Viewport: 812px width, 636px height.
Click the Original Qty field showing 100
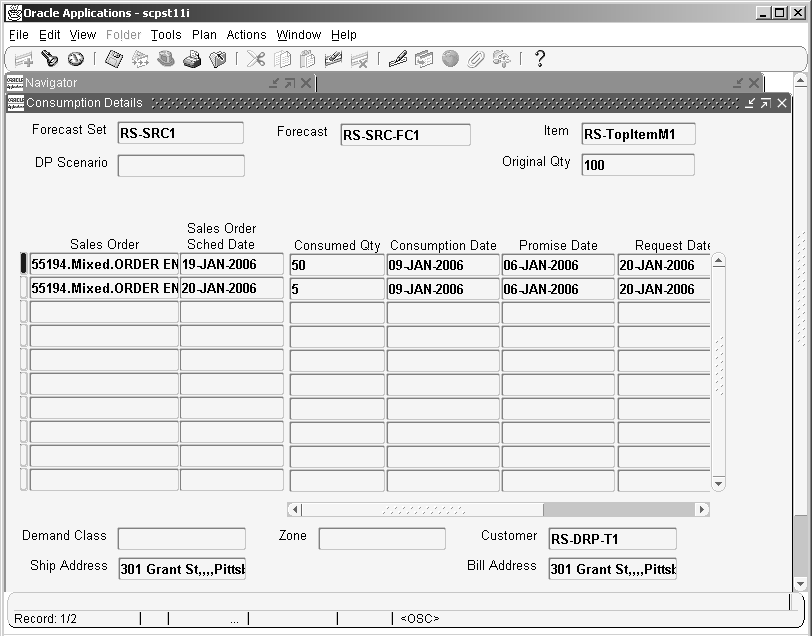pos(638,165)
